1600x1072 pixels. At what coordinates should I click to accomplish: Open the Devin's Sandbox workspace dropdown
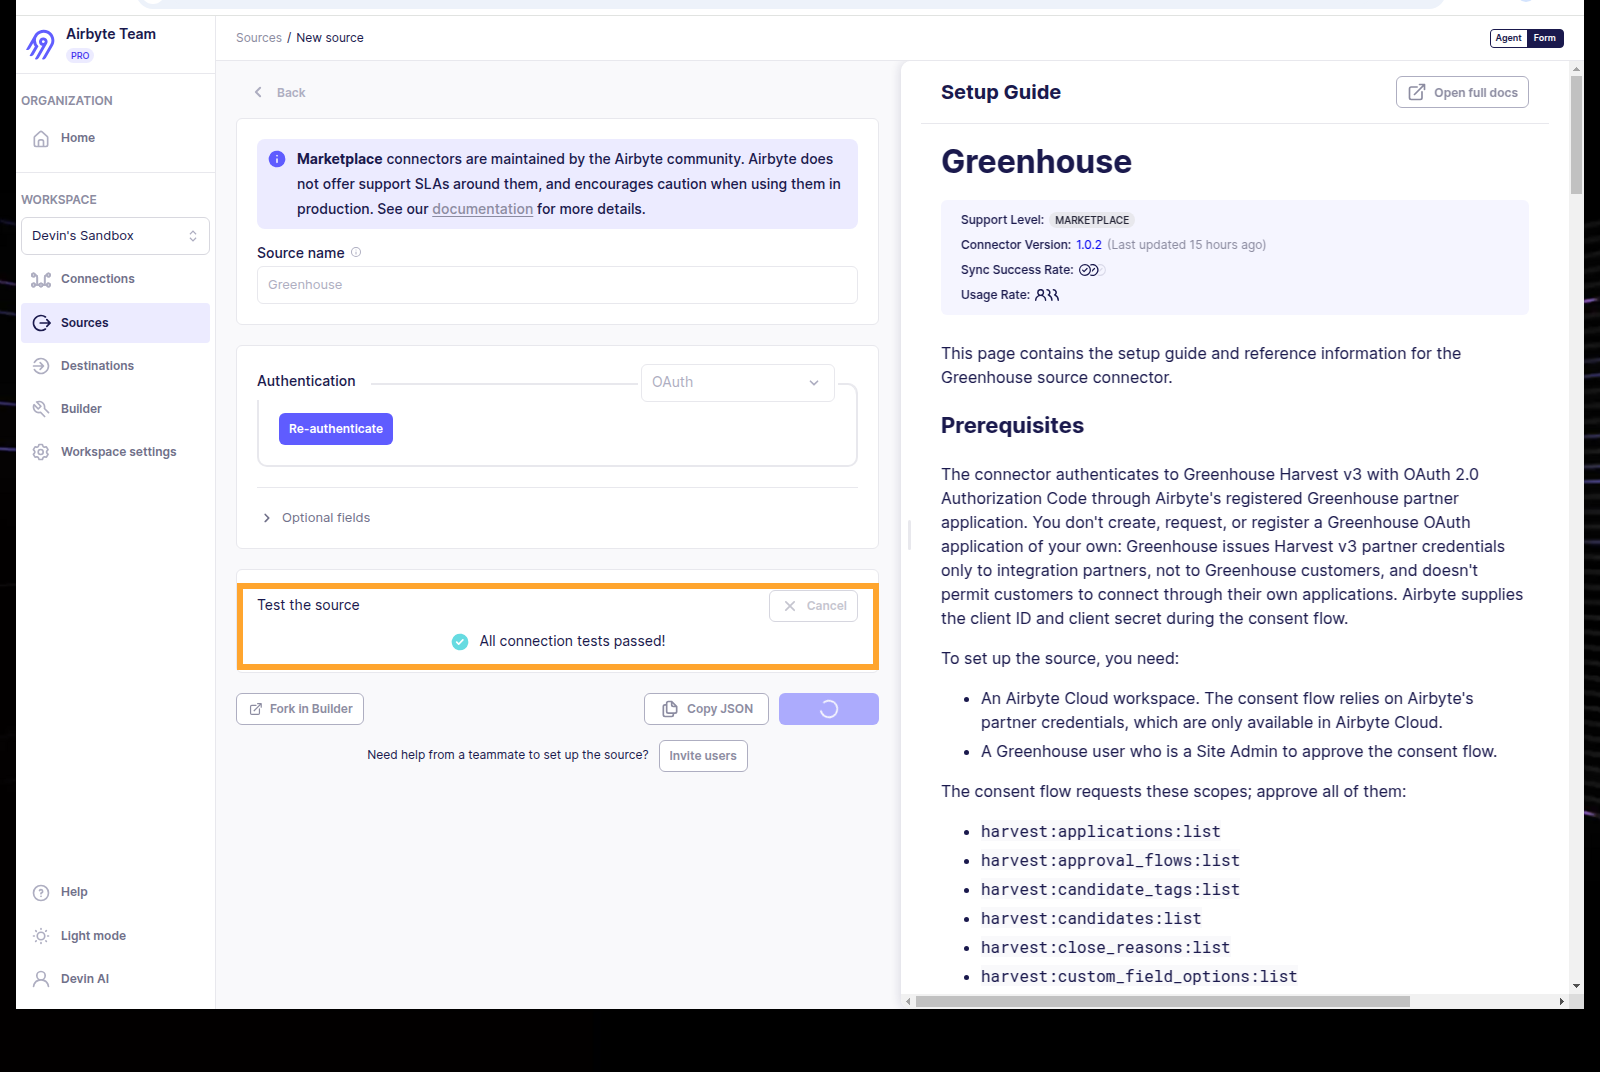(x=115, y=236)
